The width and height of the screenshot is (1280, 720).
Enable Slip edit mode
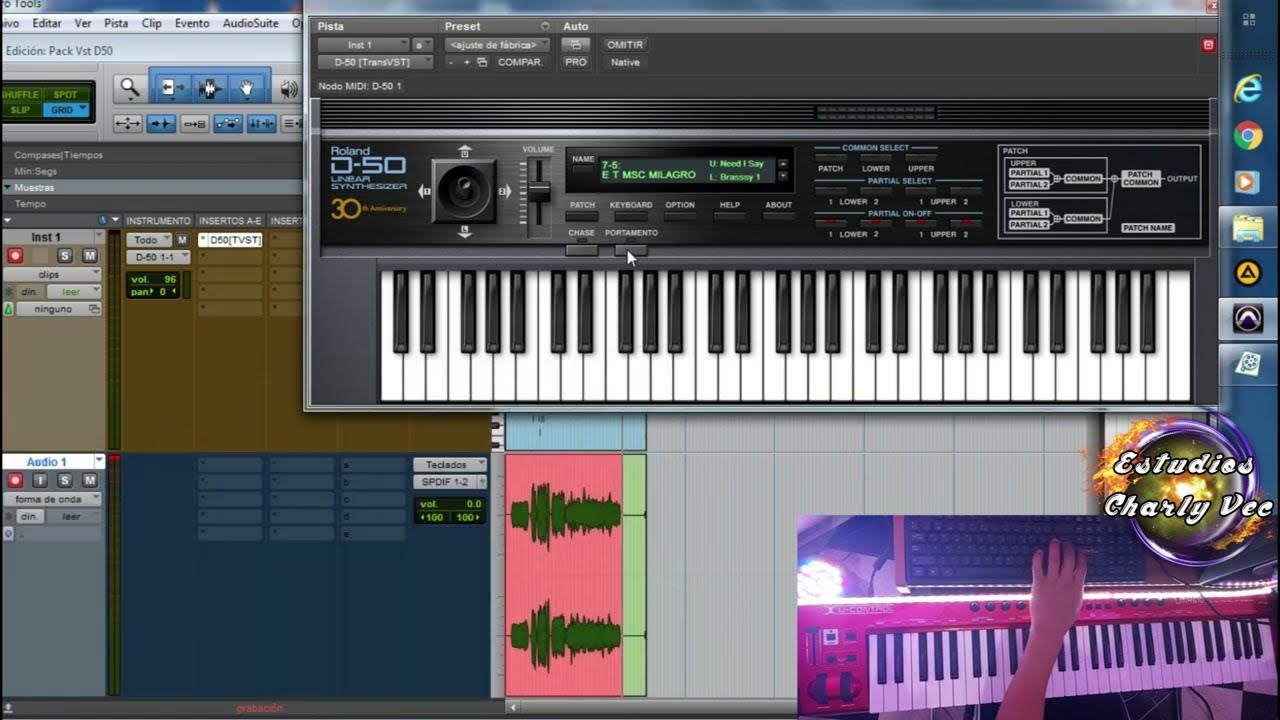[x=22, y=110]
